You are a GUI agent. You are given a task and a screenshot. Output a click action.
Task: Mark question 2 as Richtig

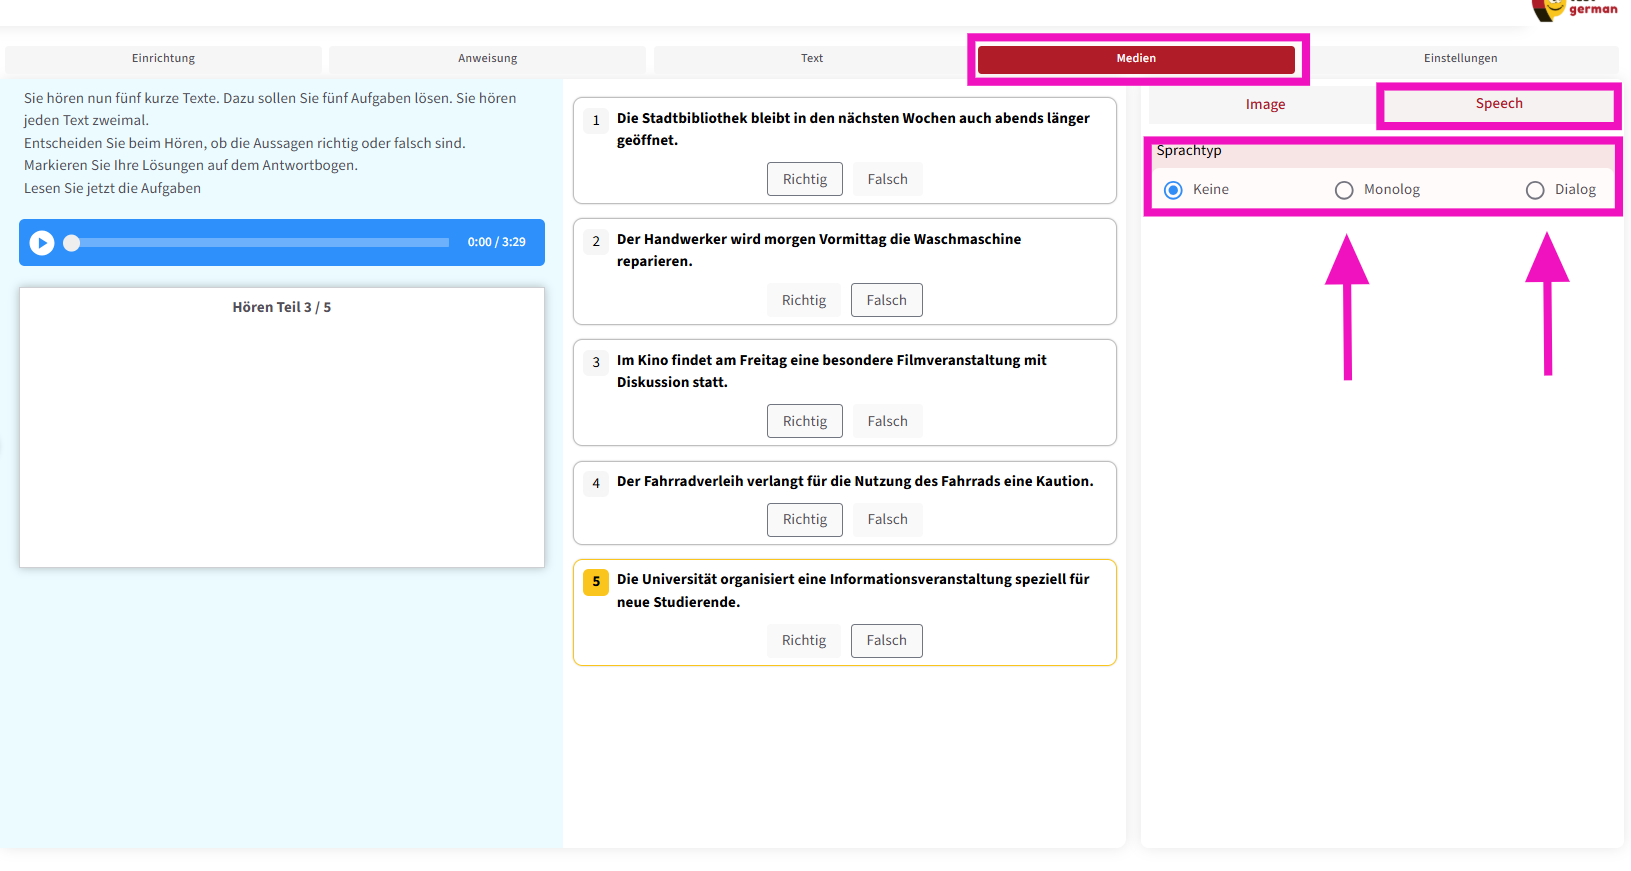click(x=804, y=301)
